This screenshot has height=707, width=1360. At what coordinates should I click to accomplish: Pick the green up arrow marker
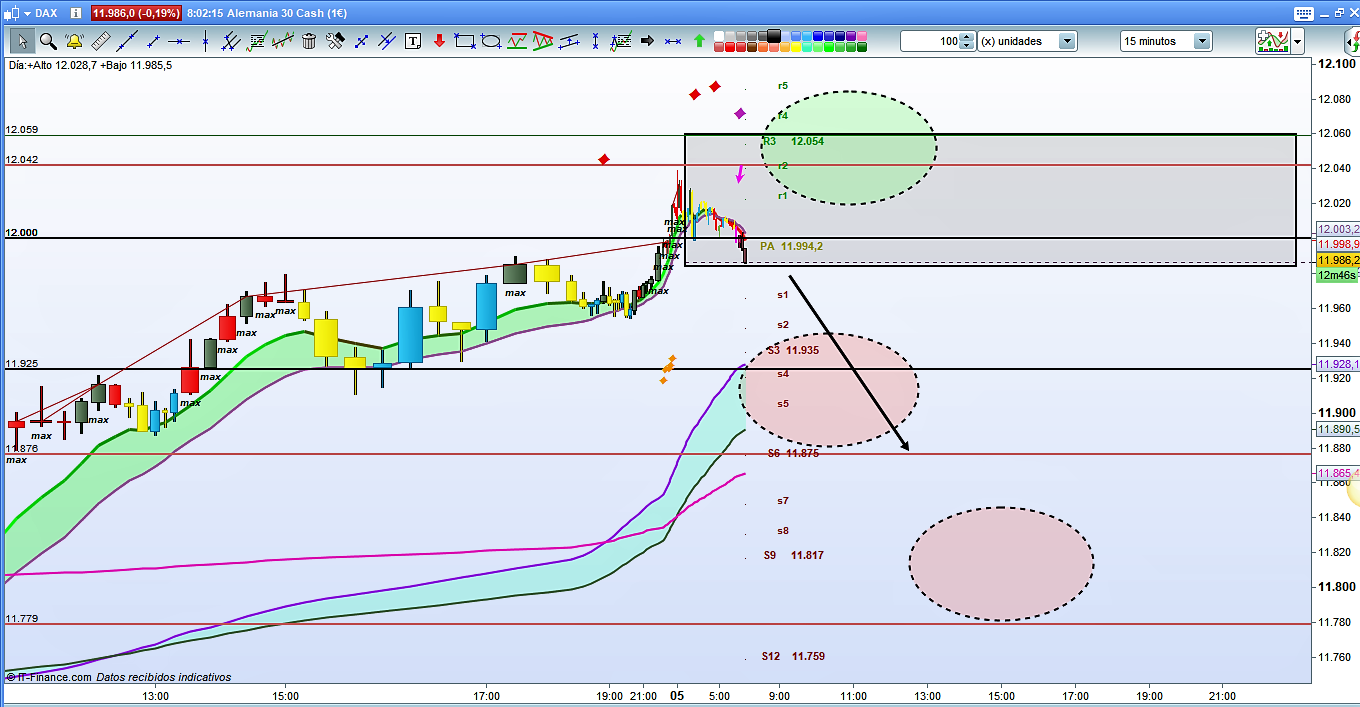tap(699, 41)
